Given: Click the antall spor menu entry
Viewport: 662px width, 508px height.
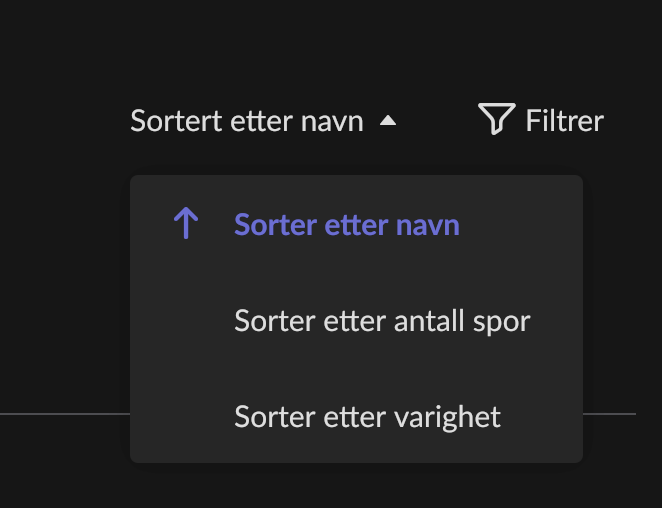Looking at the screenshot, I should click(x=382, y=320).
